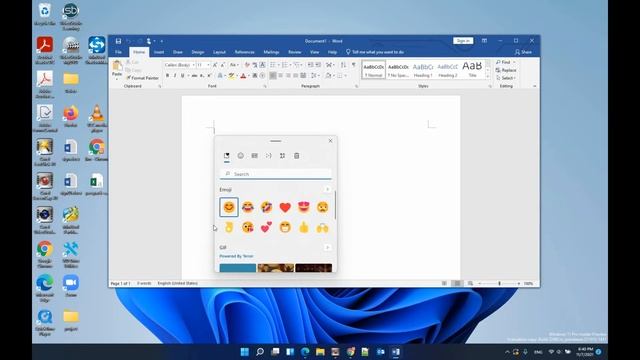Switch to the Insert ribbon tab
The image size is (640, 360).
coord(159,52)
